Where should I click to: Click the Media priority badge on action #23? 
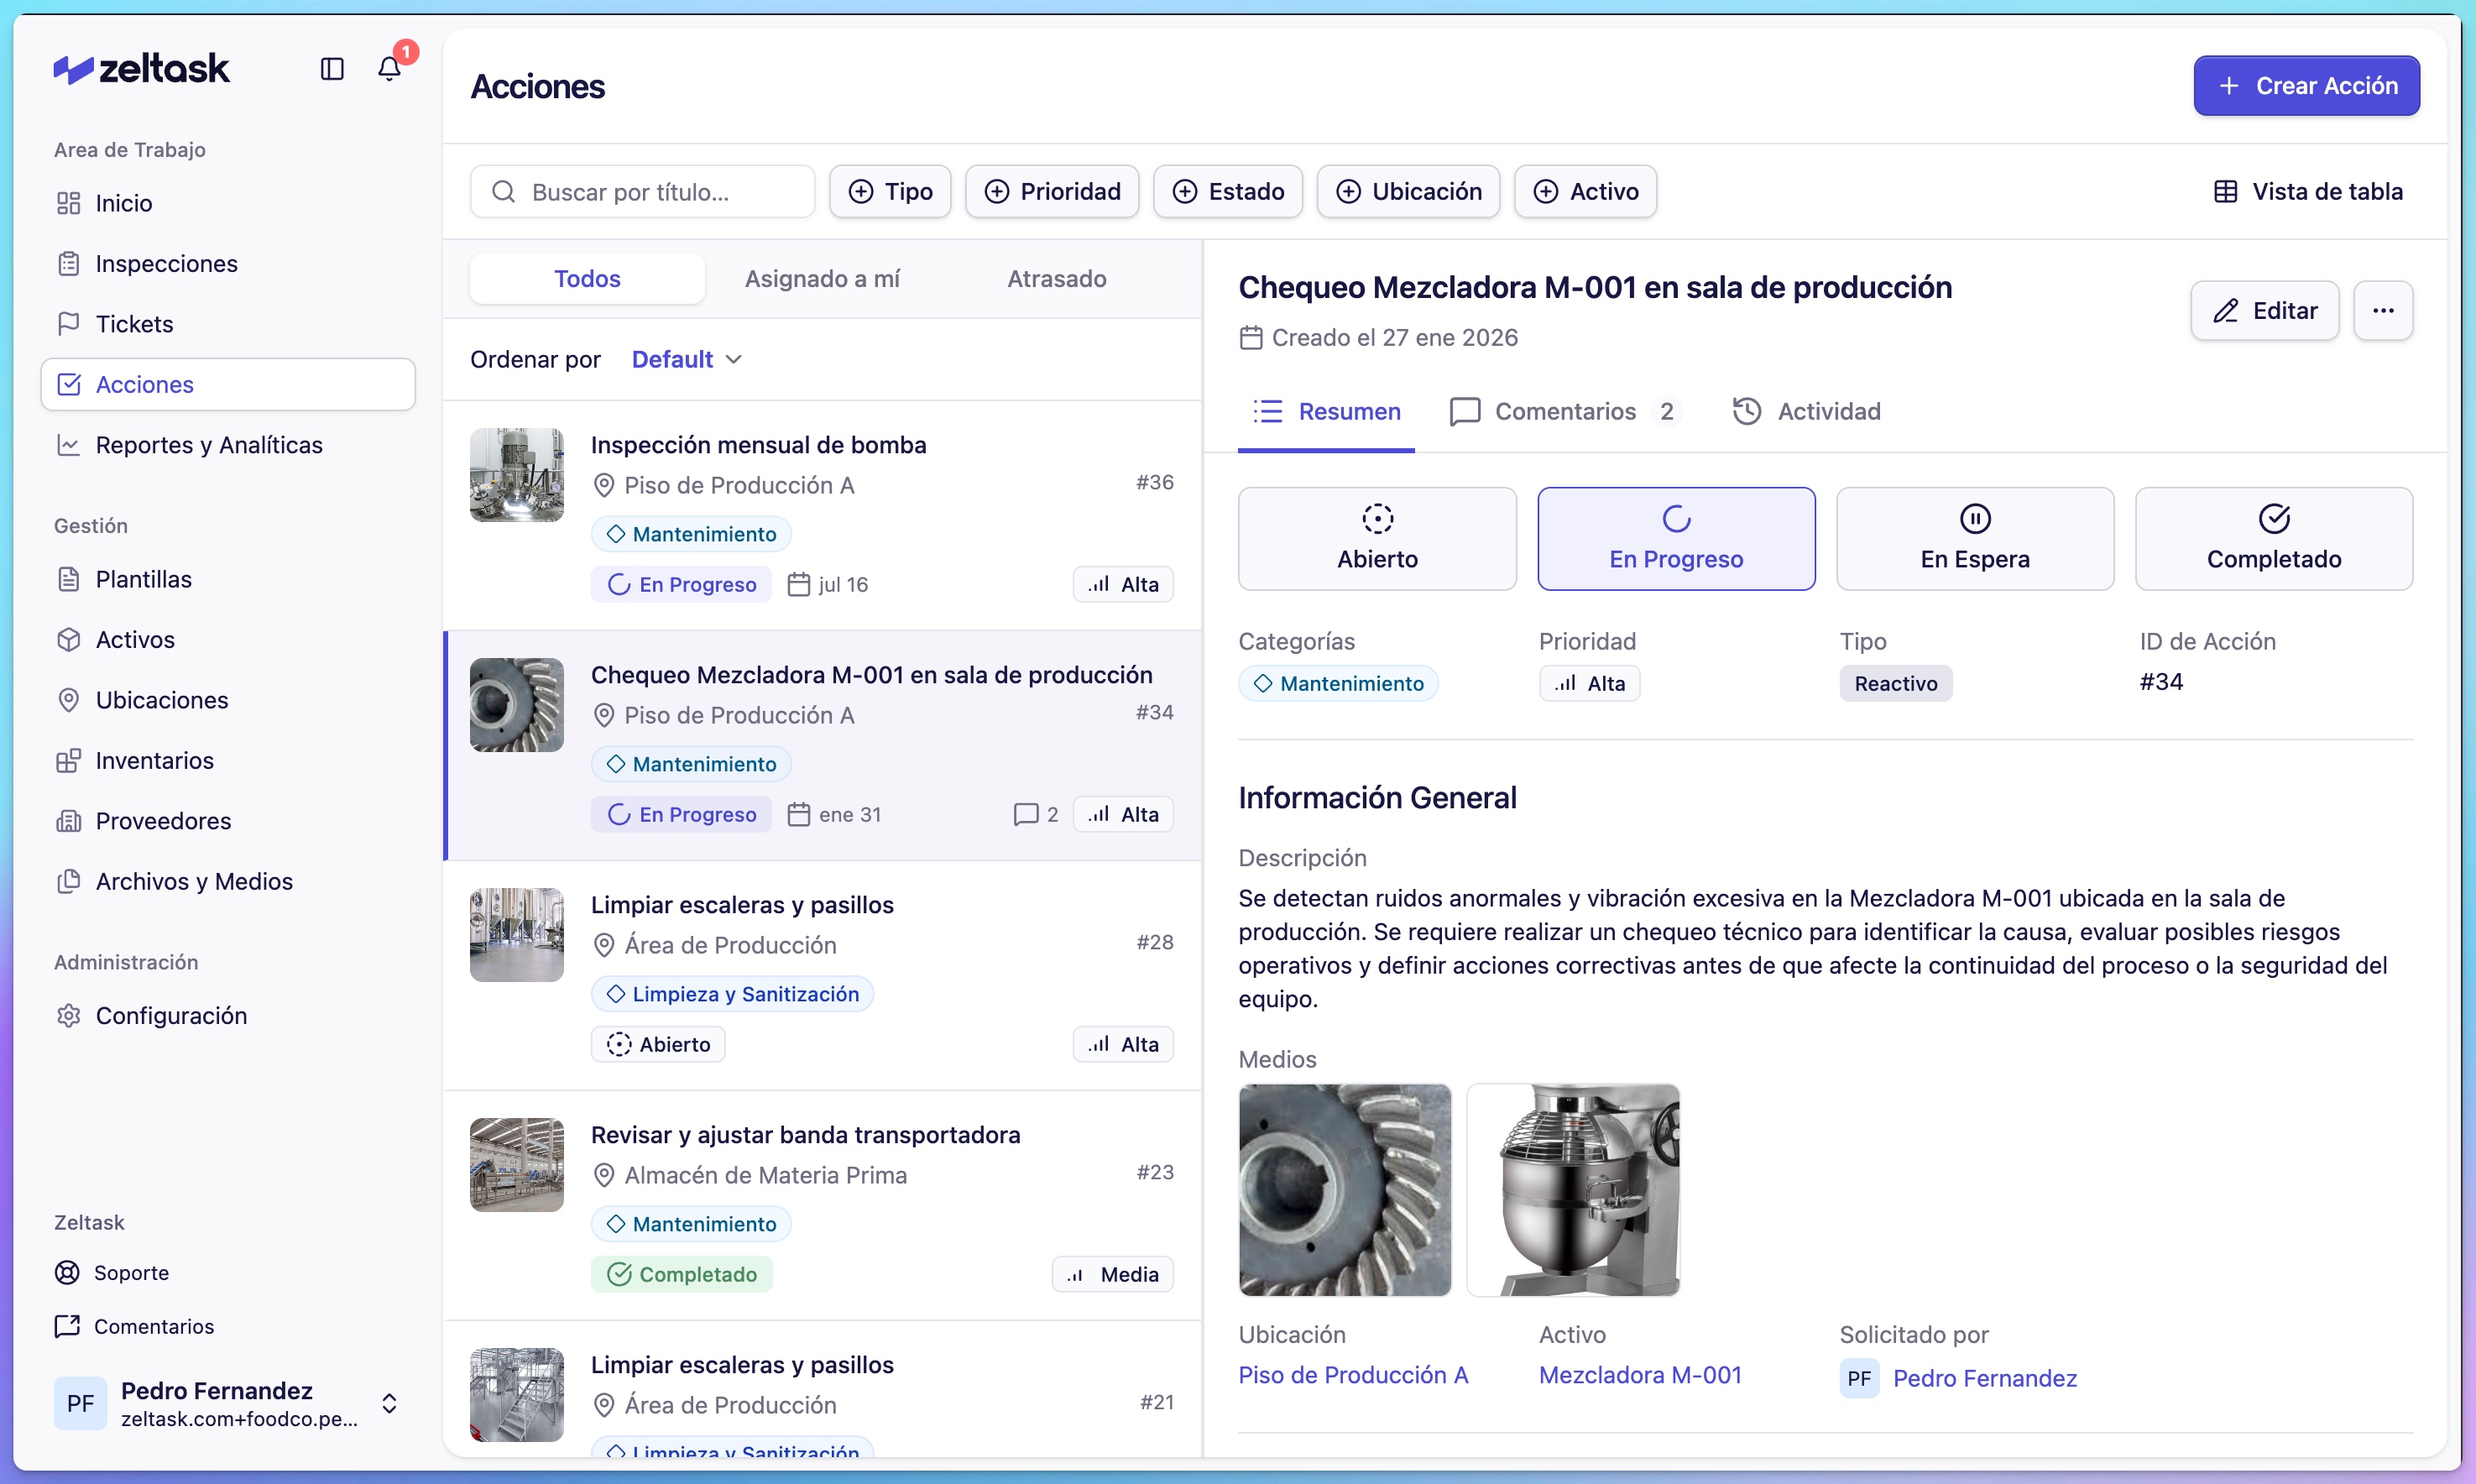[1113, 1274]
